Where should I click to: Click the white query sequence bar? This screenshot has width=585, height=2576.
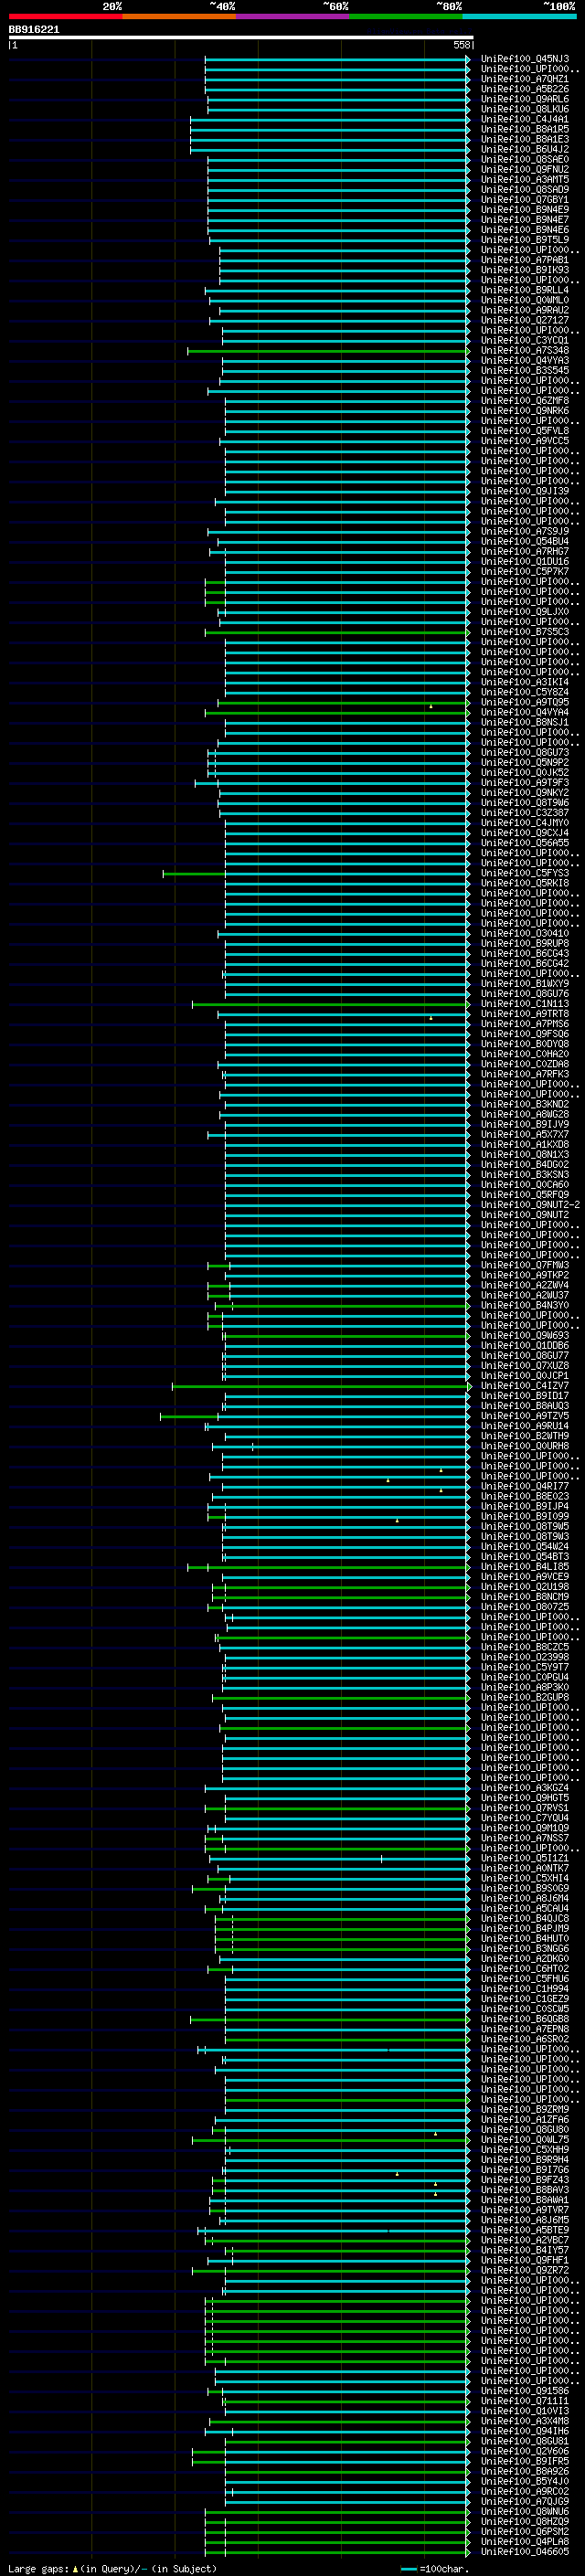pos(241,38)
